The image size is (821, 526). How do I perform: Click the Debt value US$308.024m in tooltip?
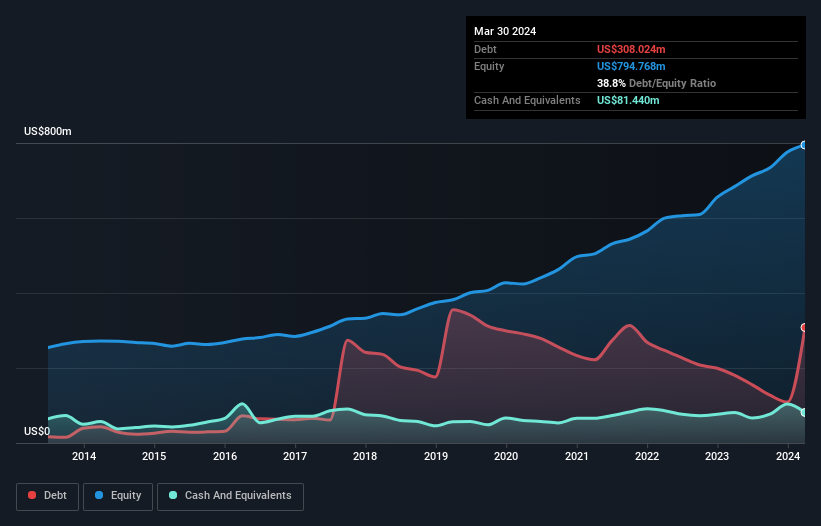631,49
